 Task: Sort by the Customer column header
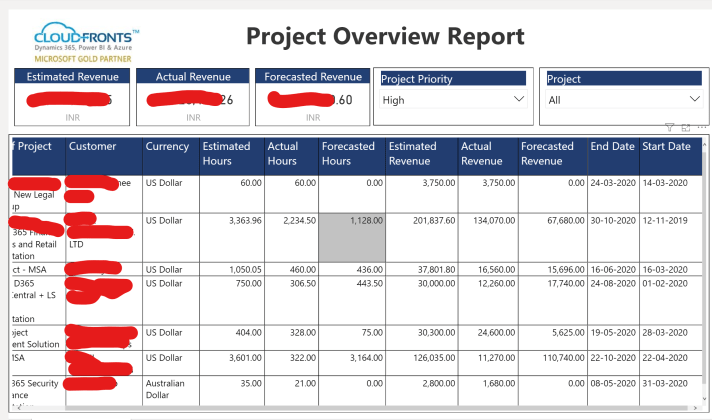93,147
